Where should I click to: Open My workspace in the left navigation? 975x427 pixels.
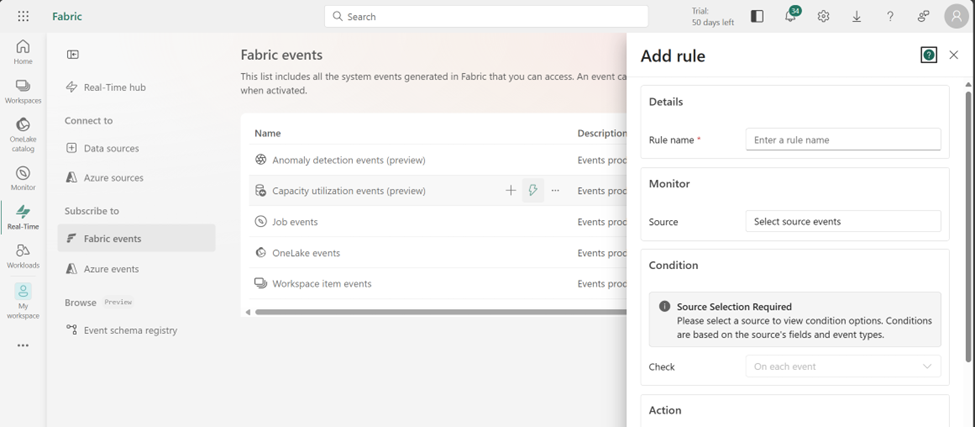[x=23, y=301]
